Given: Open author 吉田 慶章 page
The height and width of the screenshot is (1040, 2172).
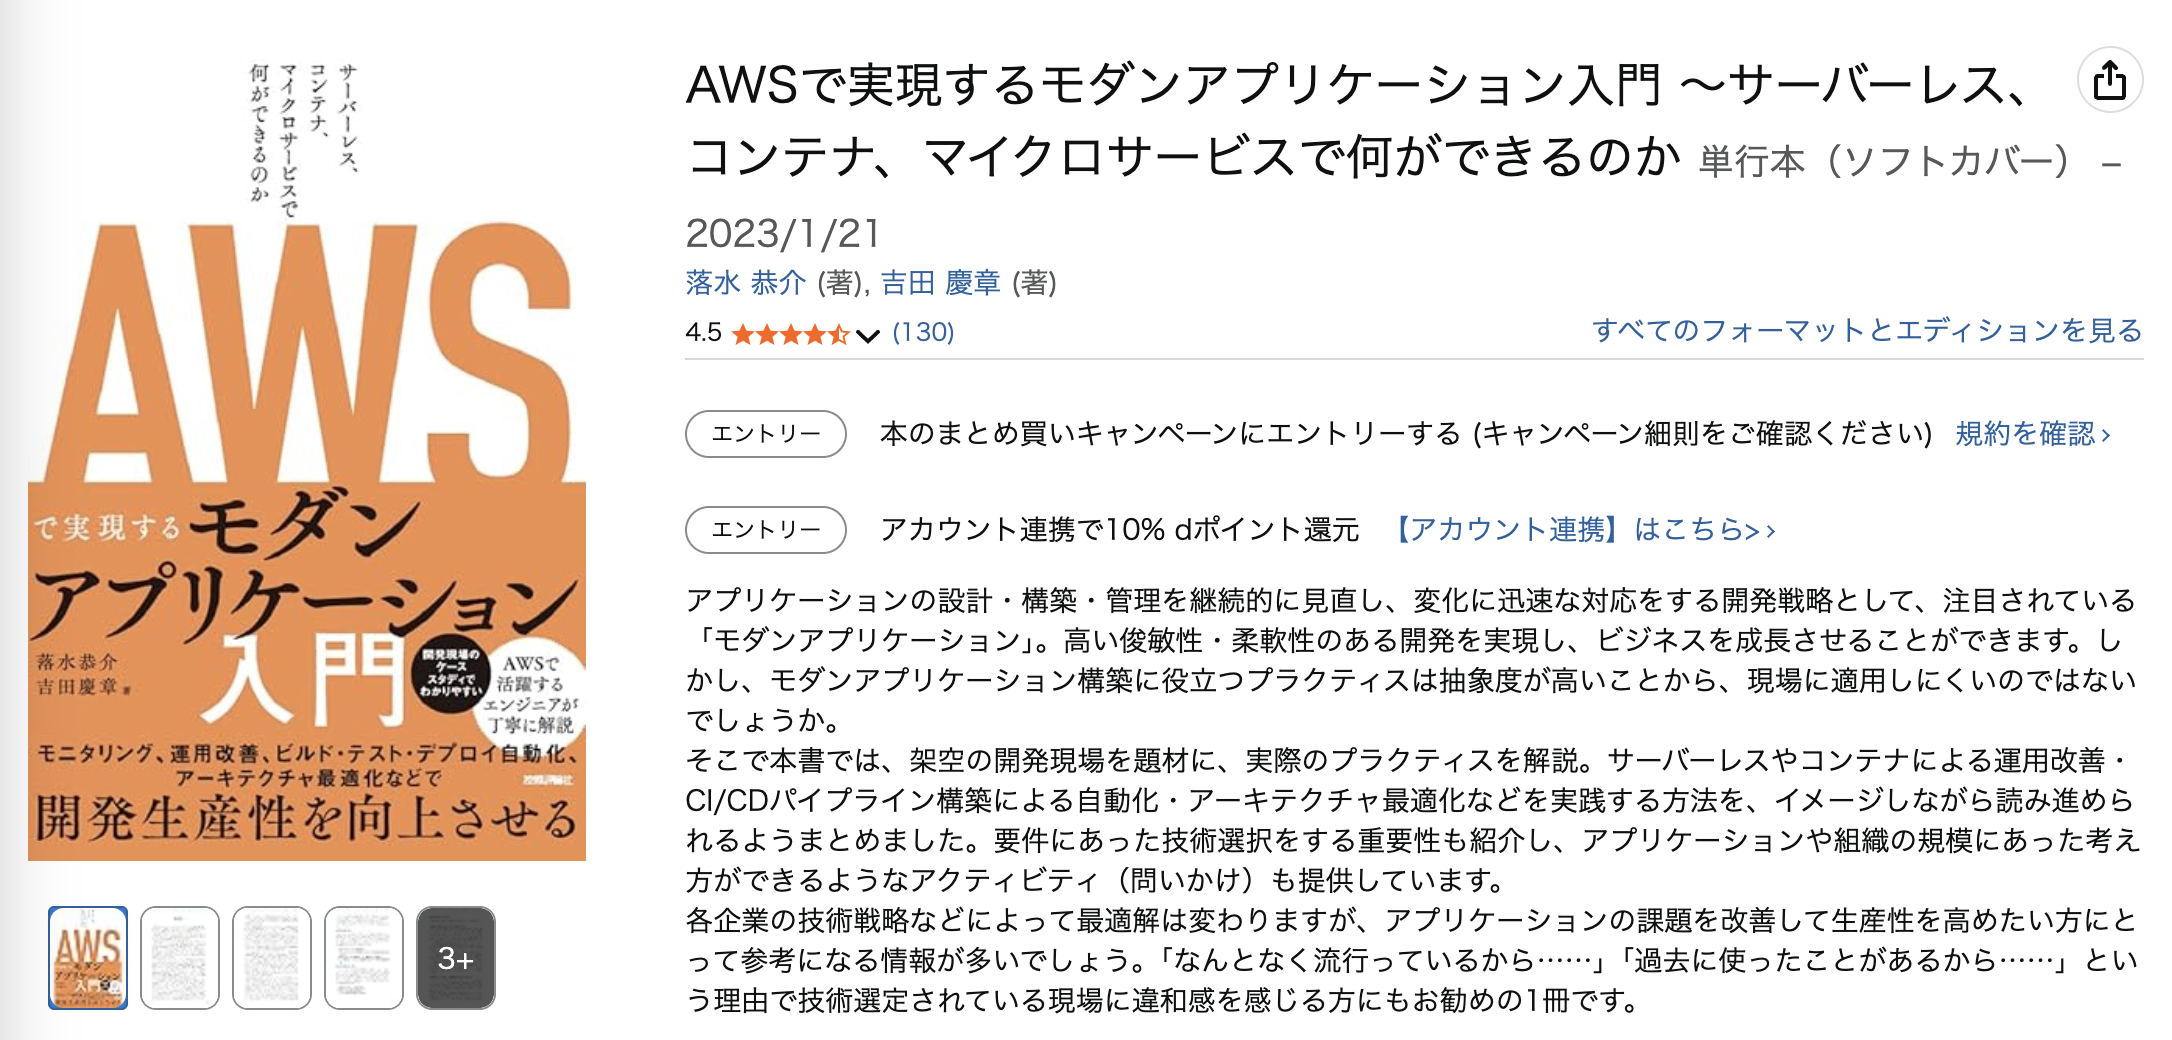Looking at the screenshot, I should tap(940, 283).
